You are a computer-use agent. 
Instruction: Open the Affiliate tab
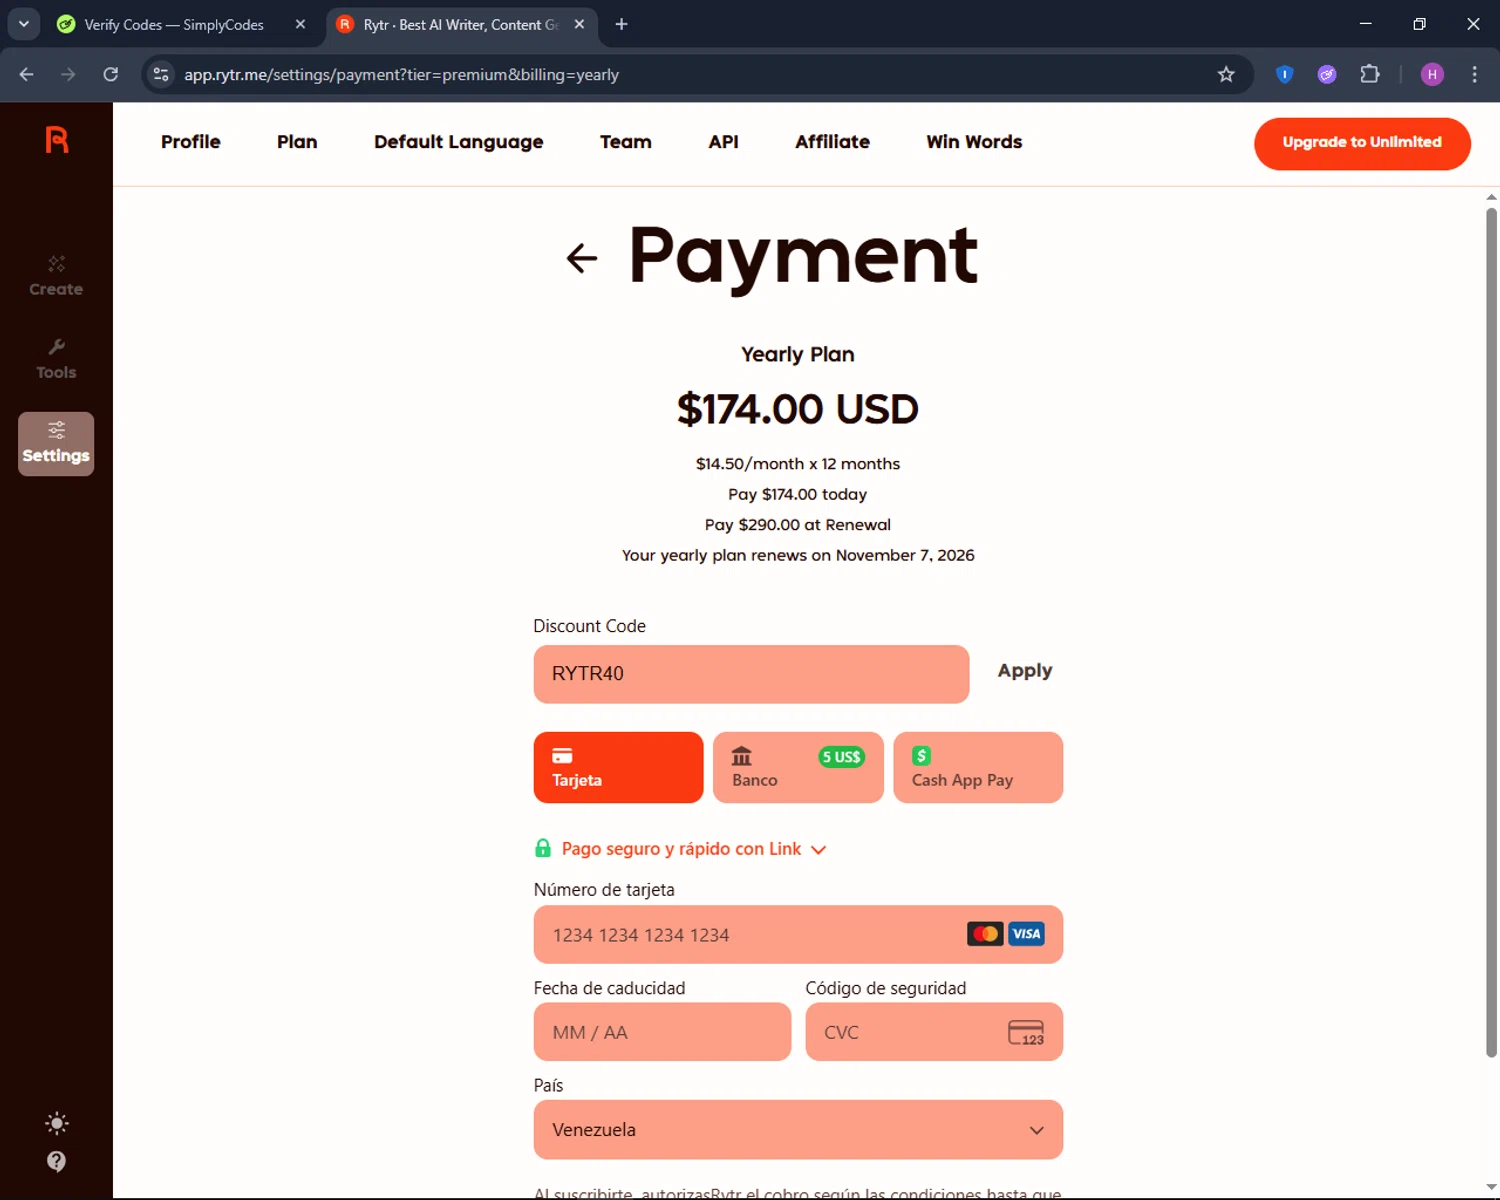coord(833,142)
